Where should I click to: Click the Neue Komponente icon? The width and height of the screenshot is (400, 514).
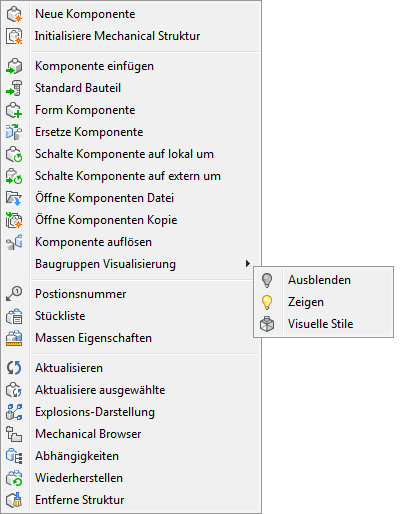coord(14,14)
